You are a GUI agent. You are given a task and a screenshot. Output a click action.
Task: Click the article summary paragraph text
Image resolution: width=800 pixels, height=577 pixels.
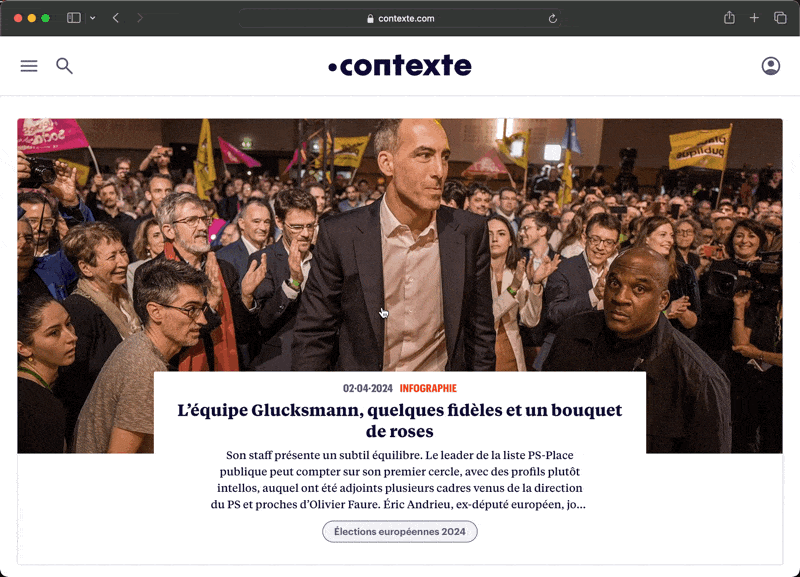[400, 480]
